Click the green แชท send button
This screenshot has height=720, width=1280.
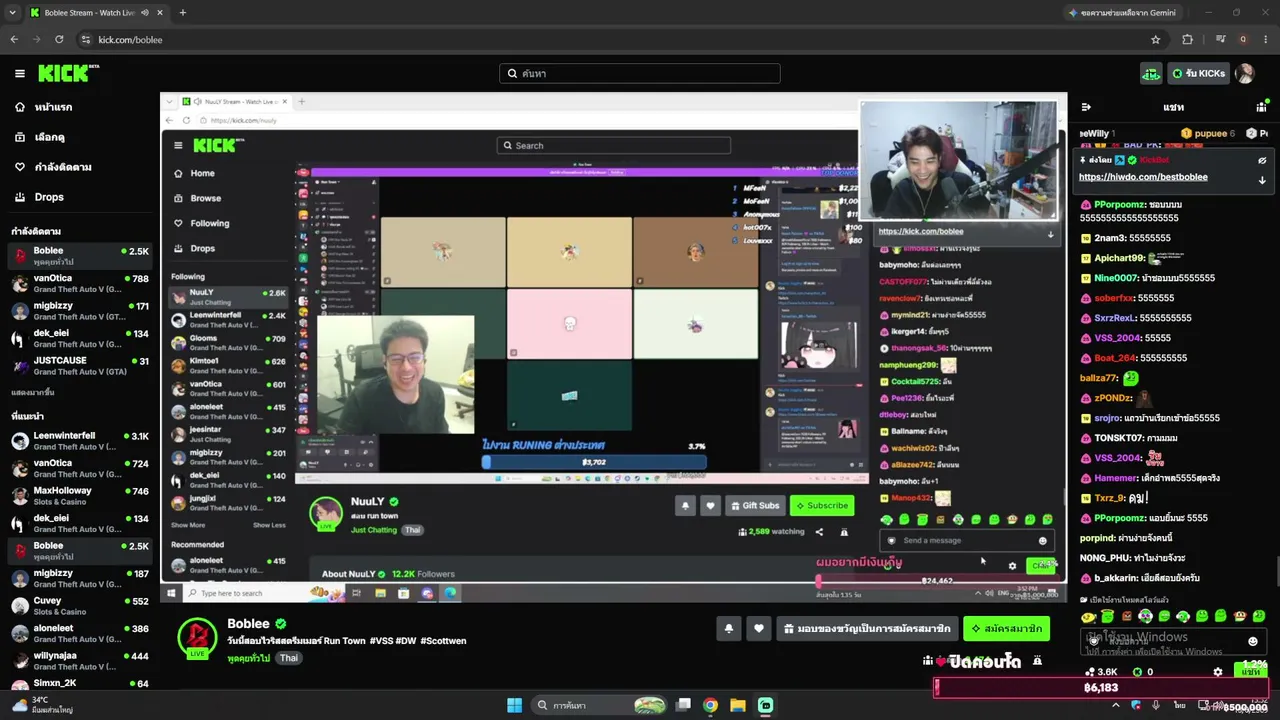coord(1250,671)
